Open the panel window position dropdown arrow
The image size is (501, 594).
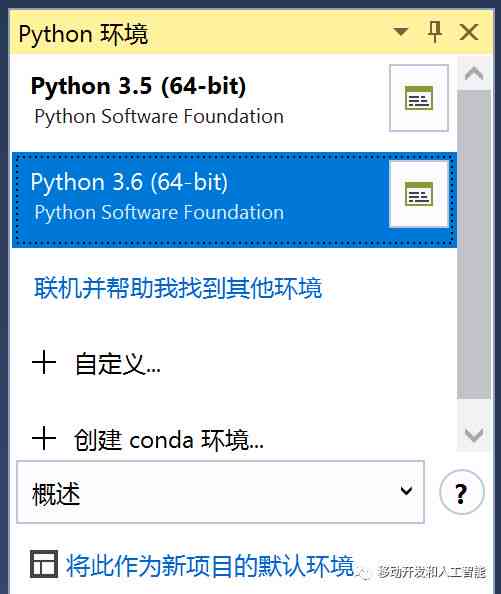pyautogui.click(x=401, y=31)
